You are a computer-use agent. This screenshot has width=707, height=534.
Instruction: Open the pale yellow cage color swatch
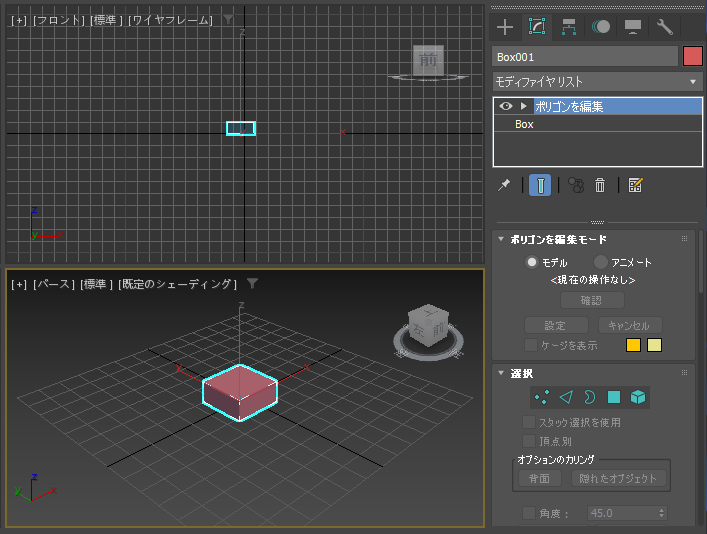tap(654, 345)
